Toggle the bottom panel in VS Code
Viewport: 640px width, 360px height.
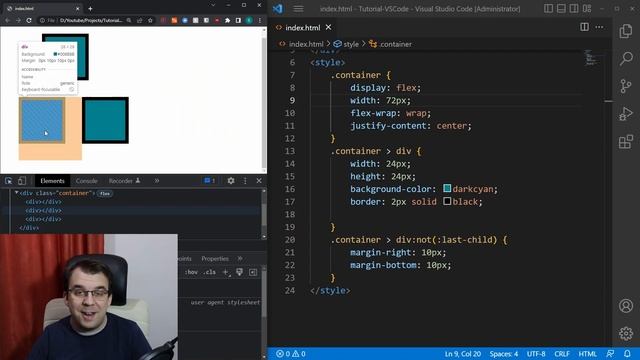click(x=561, y=9)
